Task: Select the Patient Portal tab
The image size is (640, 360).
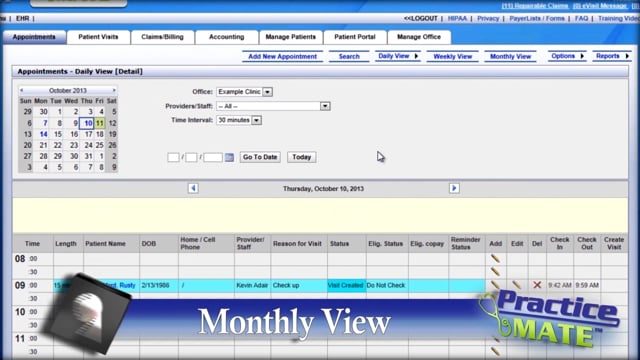Action: (x=355, y=37)
